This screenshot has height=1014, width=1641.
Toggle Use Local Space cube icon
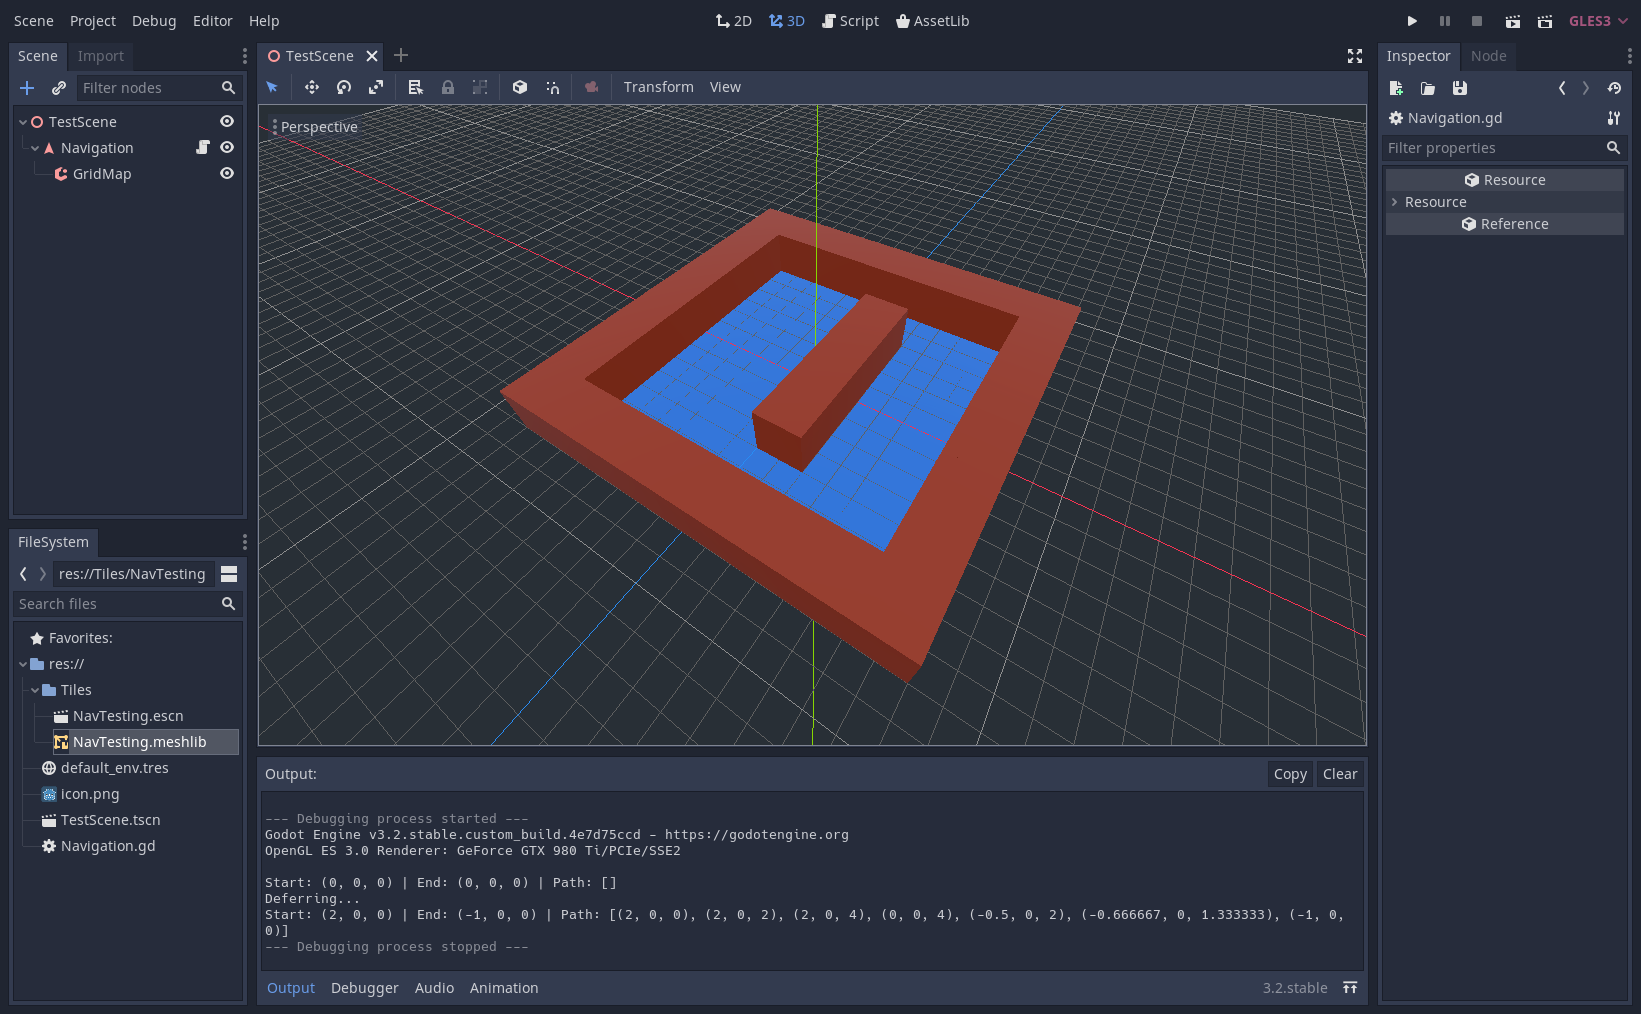520,87
